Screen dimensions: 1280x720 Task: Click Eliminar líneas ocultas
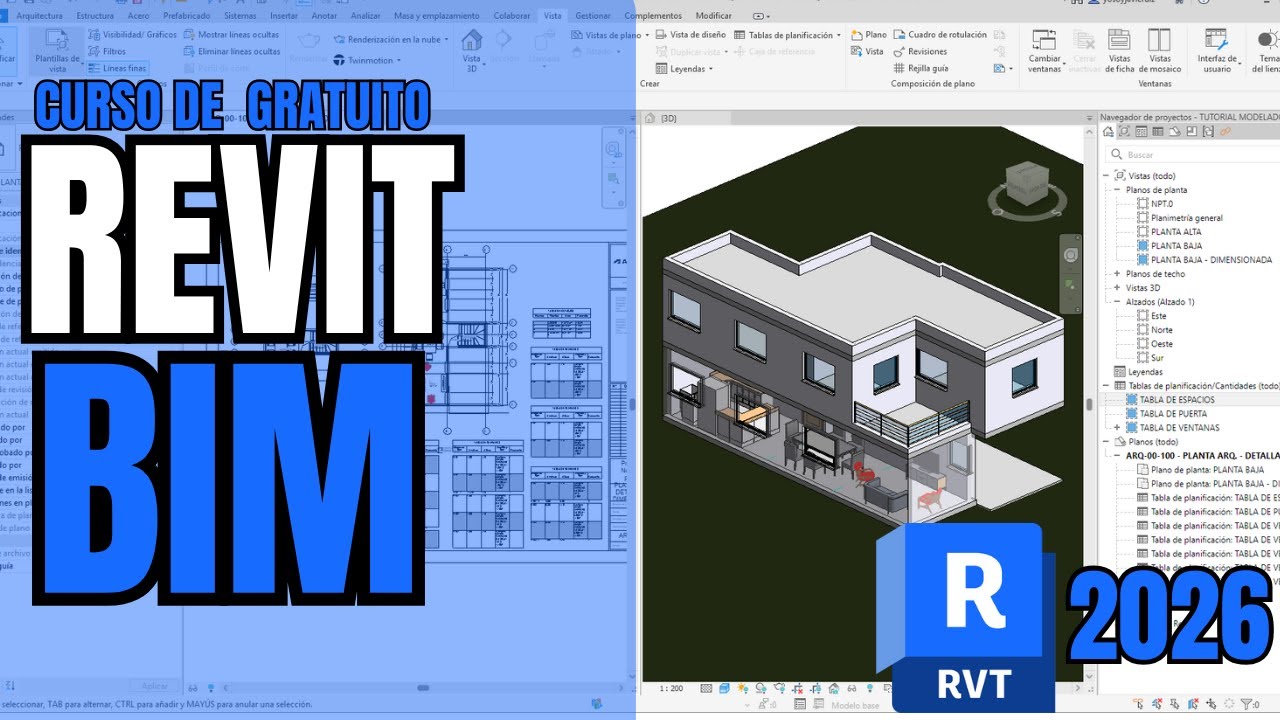(x=232, y=51)
